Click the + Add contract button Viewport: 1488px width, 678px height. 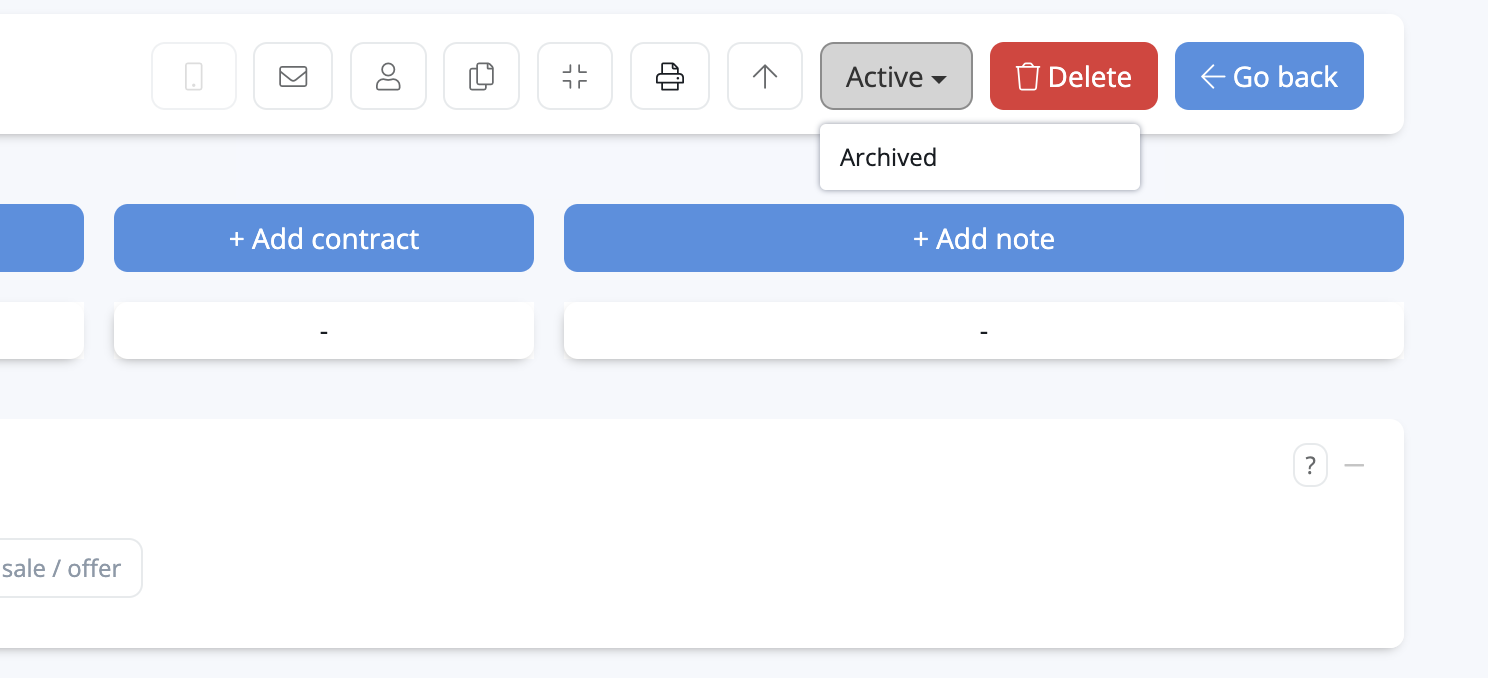coord(324,238)
